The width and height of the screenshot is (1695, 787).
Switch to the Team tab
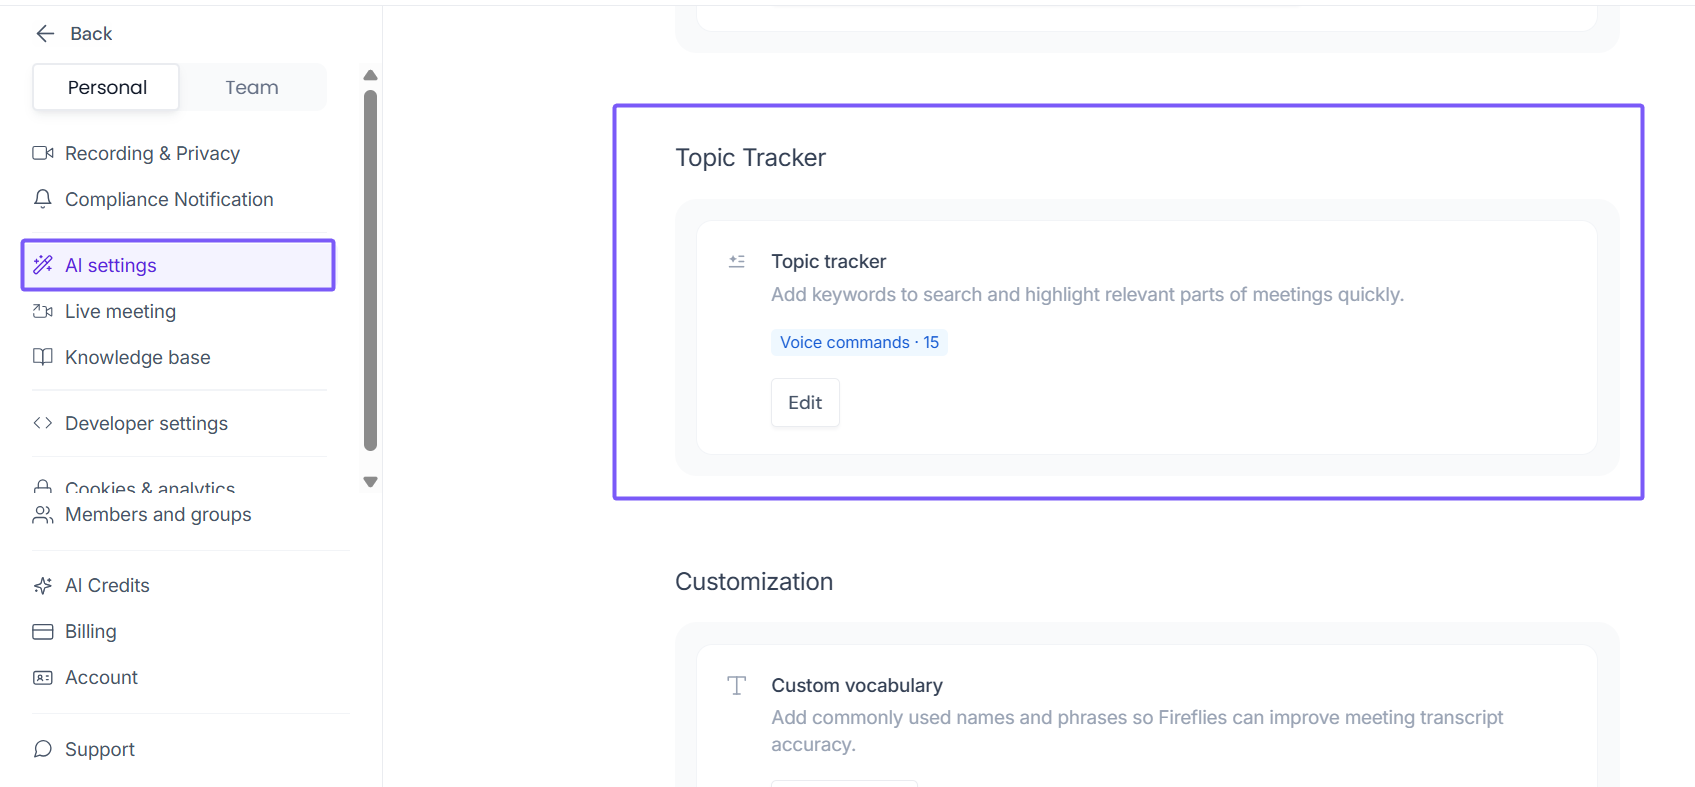pos(252,87)
